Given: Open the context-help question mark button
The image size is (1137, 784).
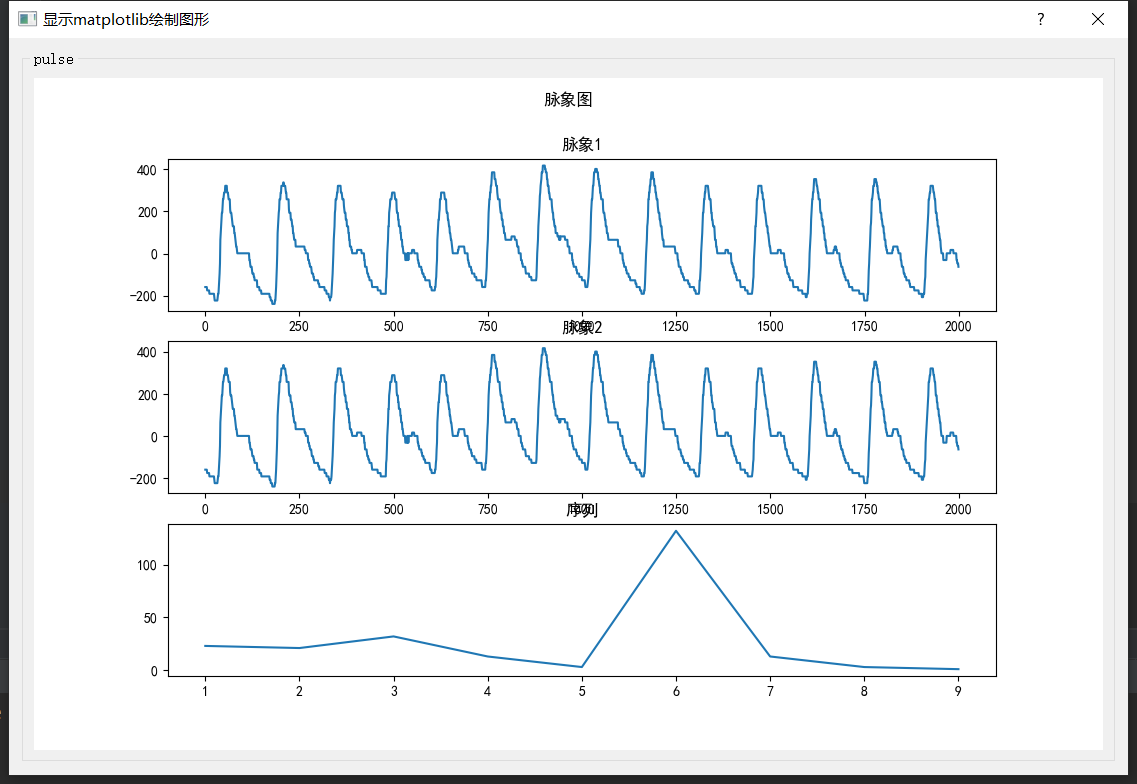Looking at the screenshot, I should pos(1040,19).
